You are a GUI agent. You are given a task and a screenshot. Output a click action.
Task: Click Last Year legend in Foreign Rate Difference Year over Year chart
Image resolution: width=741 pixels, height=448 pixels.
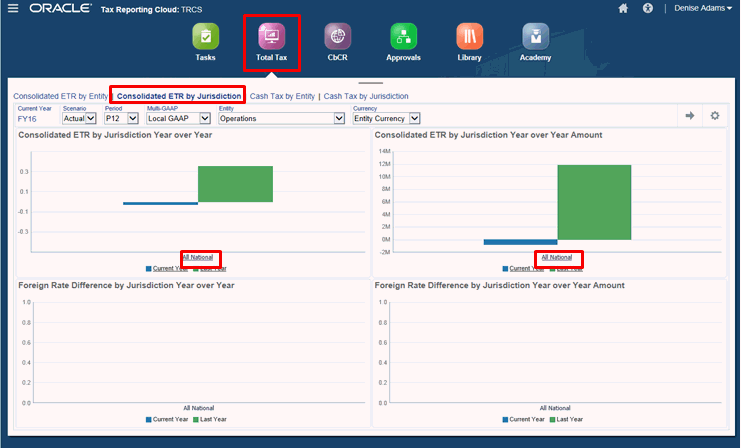tap(210, 419)
